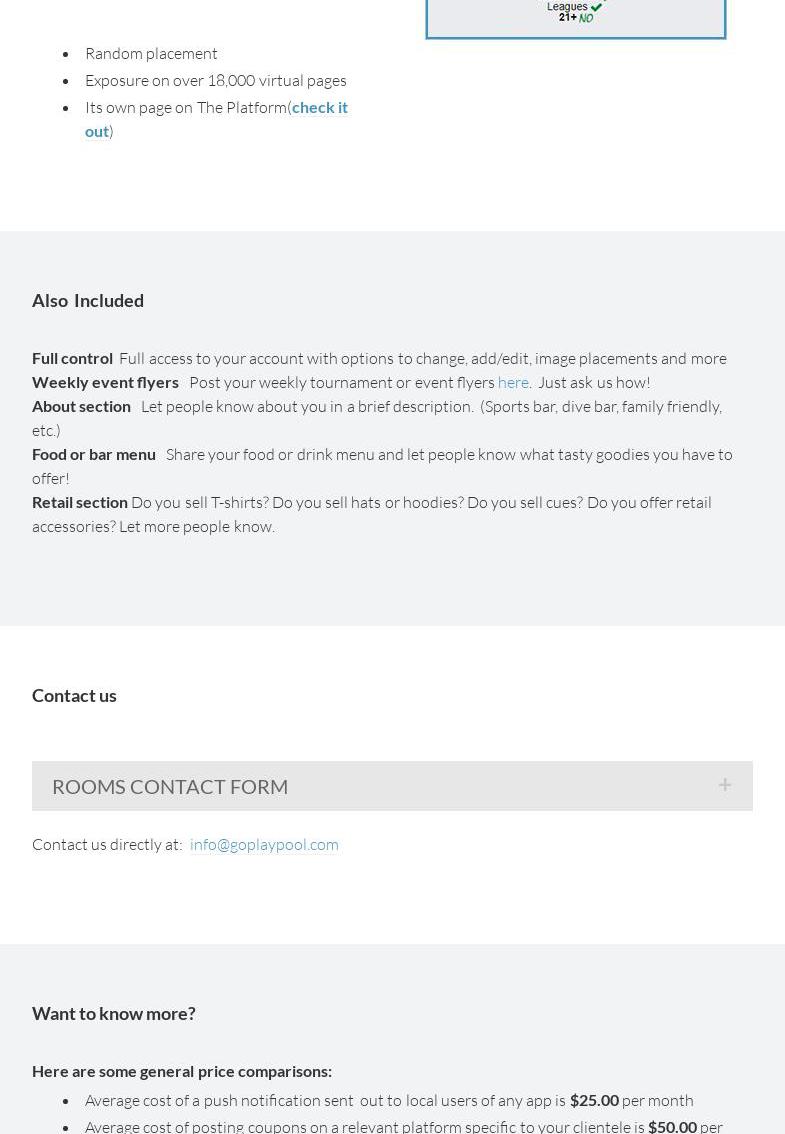Click the "Also Included" heading
Screen dimensions: 785x1134
(x=88, y=300)
